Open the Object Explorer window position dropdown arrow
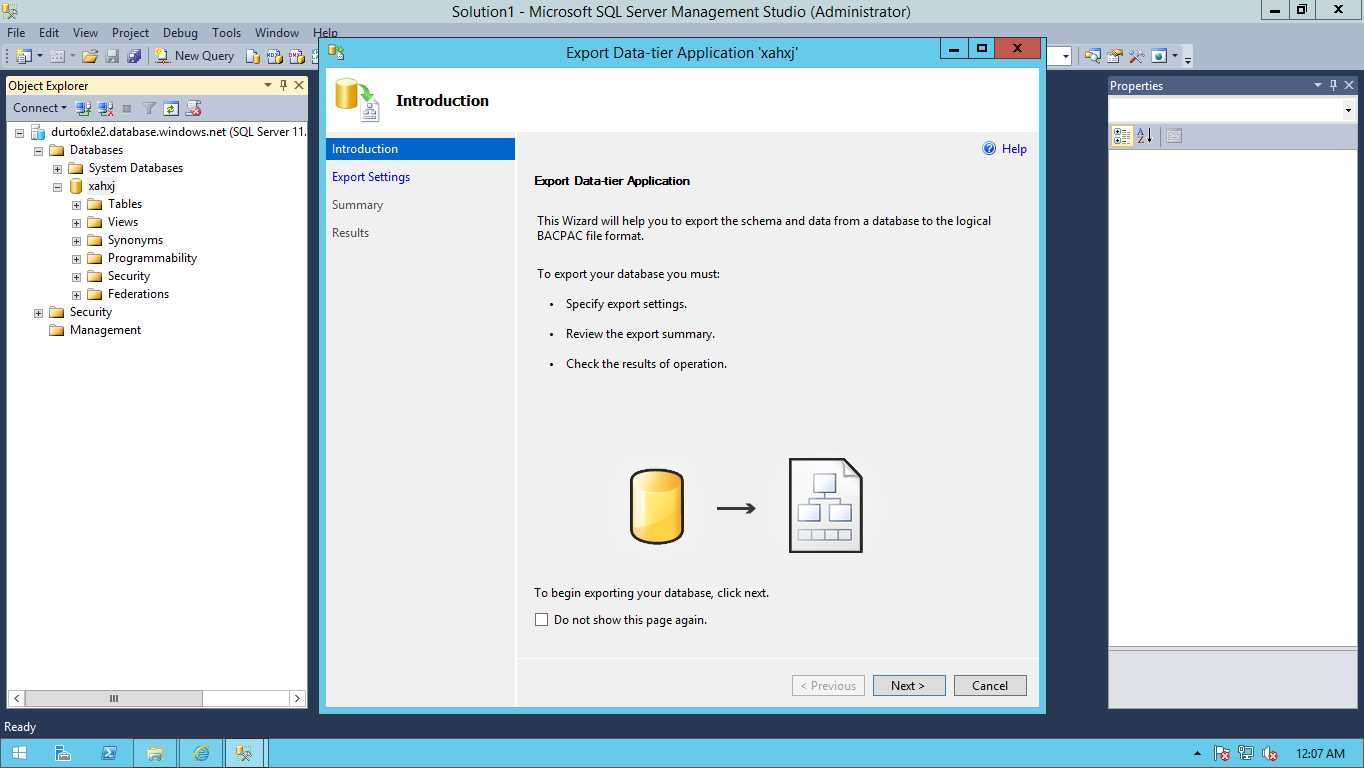Image resolution: width=1364 pixels, height=768 pixels. pos(268,86)
